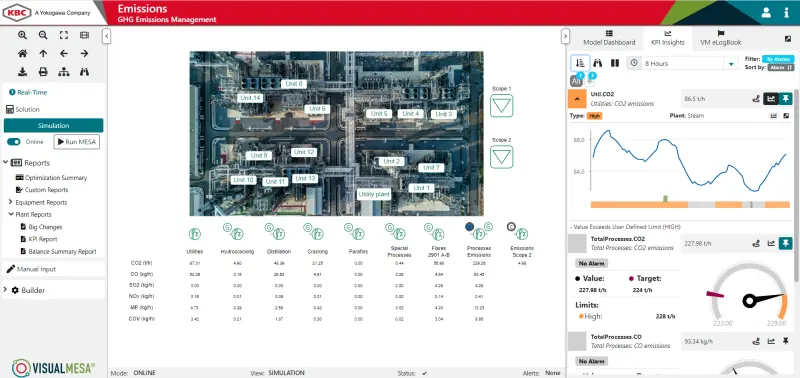800x378 pixels.
Task: Expand the Util.CO2 chart to full view
Action: [787, 116]
